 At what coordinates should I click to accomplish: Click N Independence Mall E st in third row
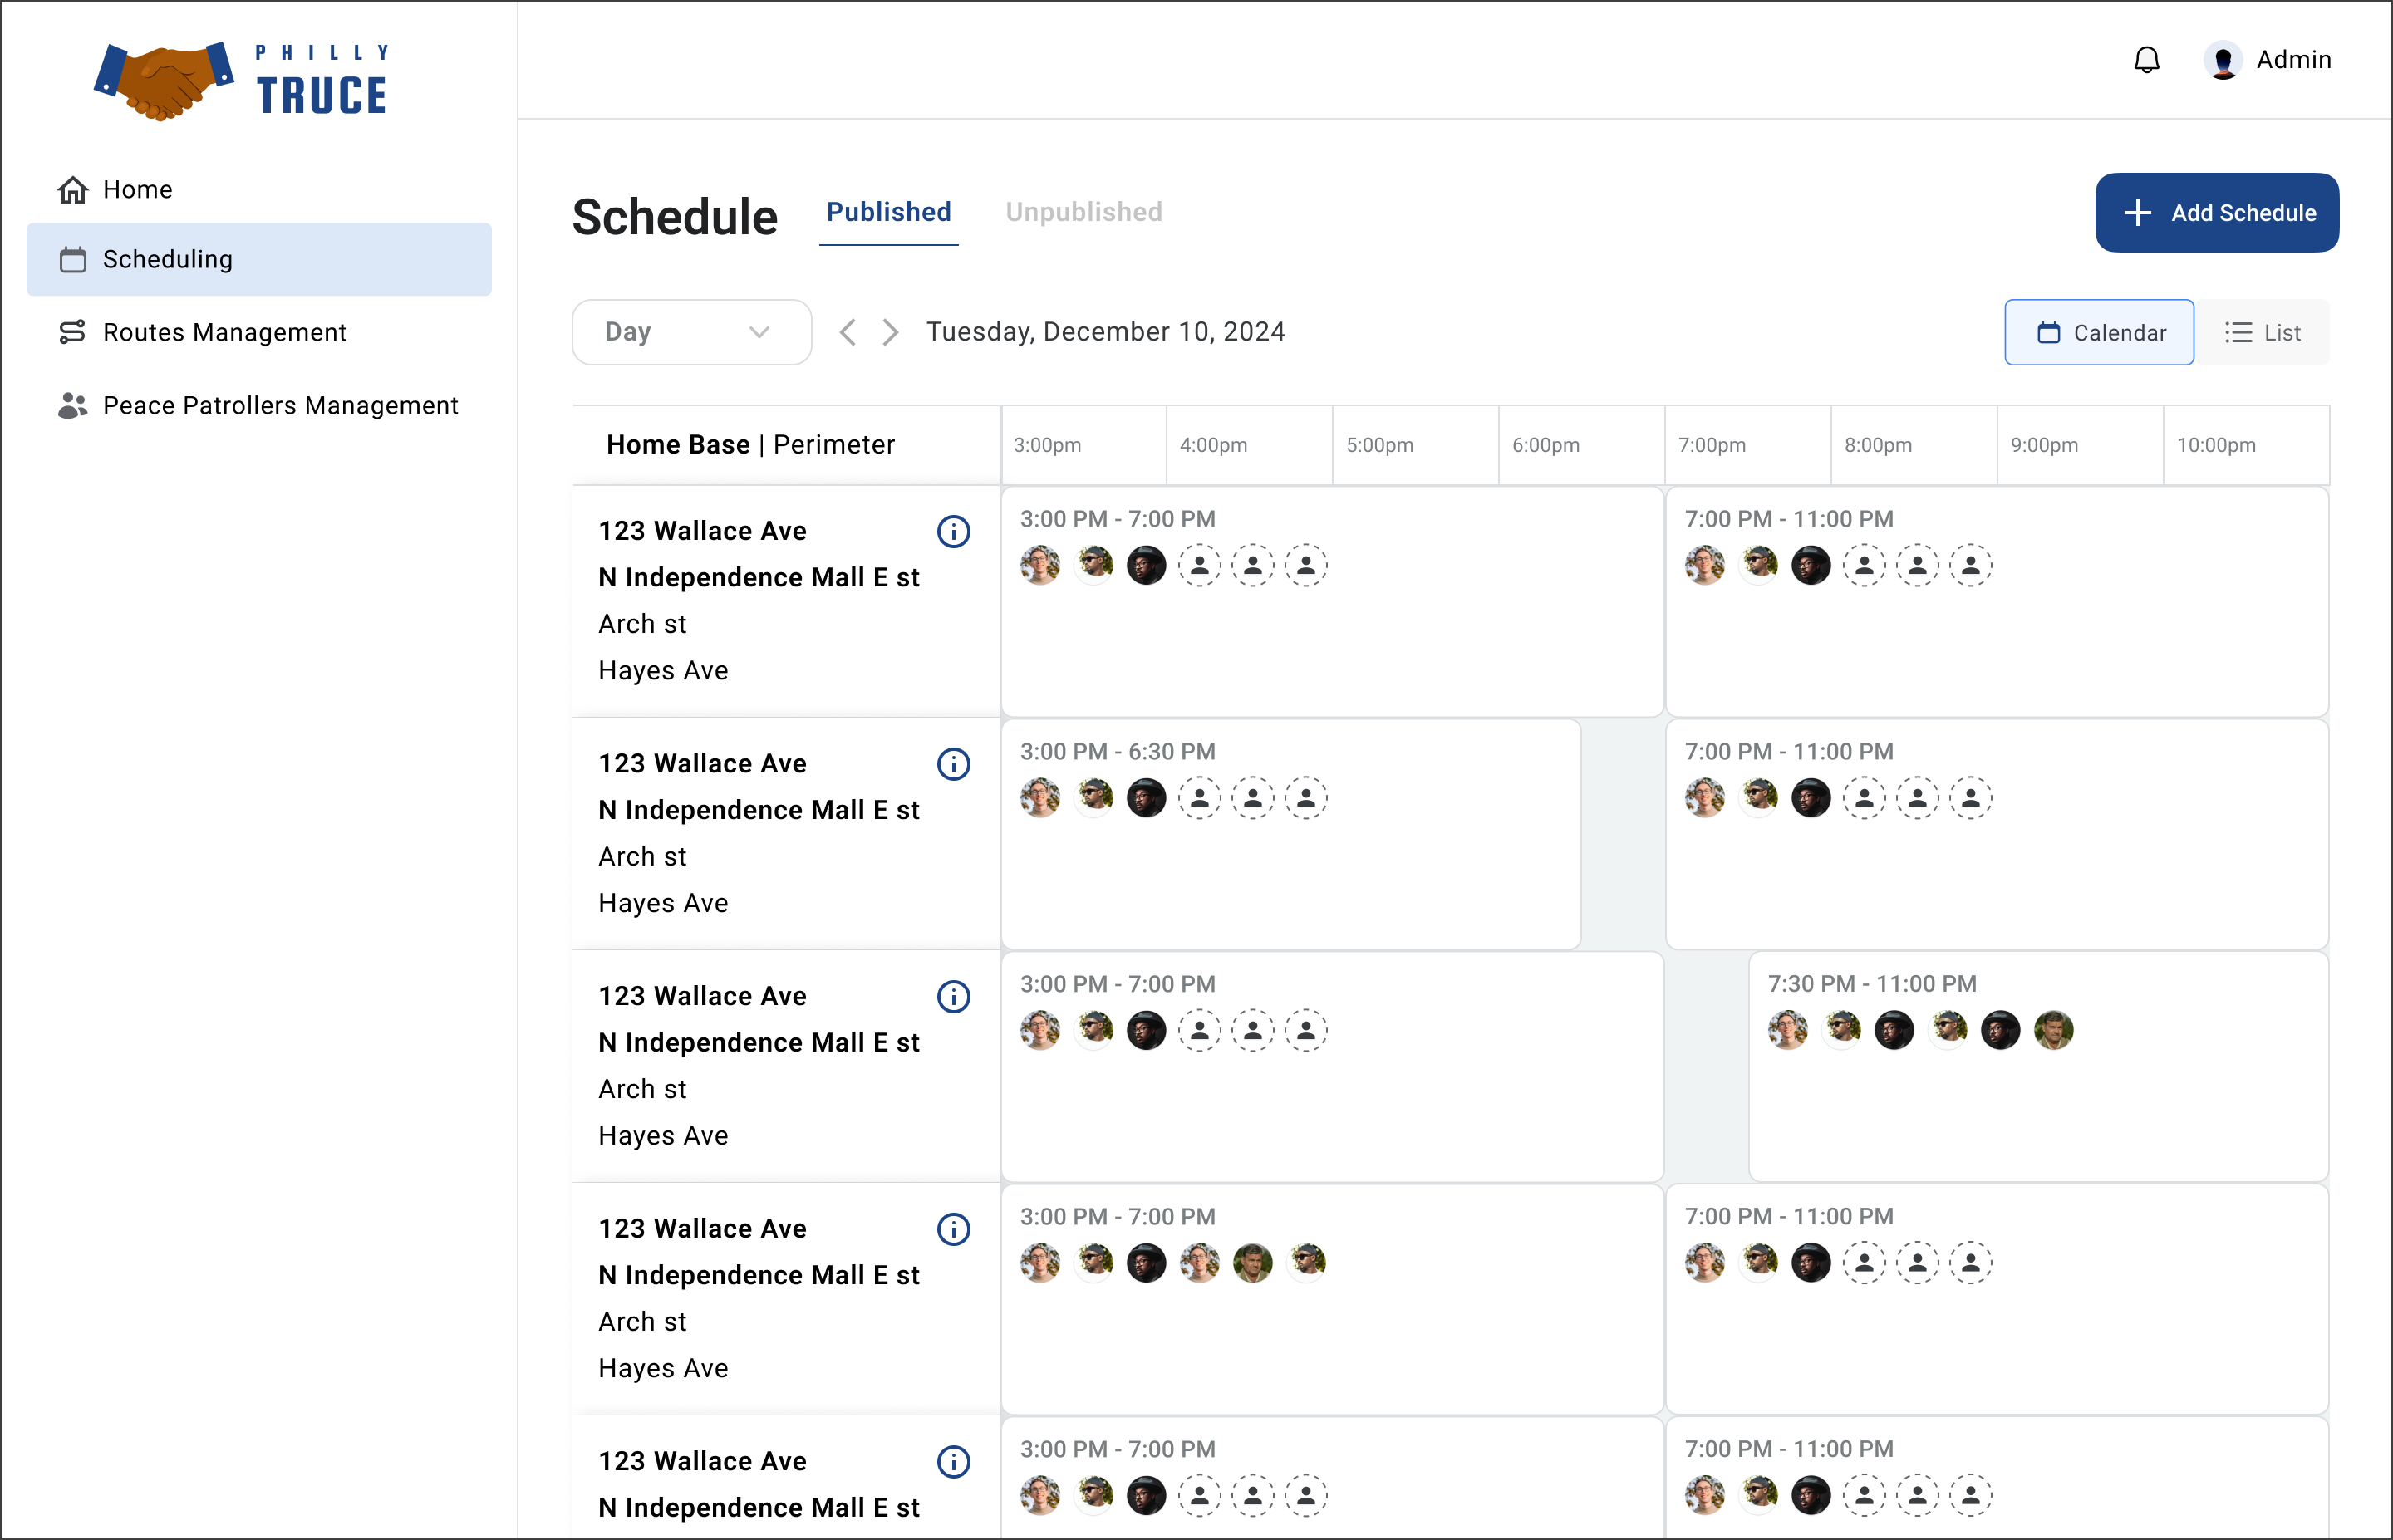(758, 1043)
